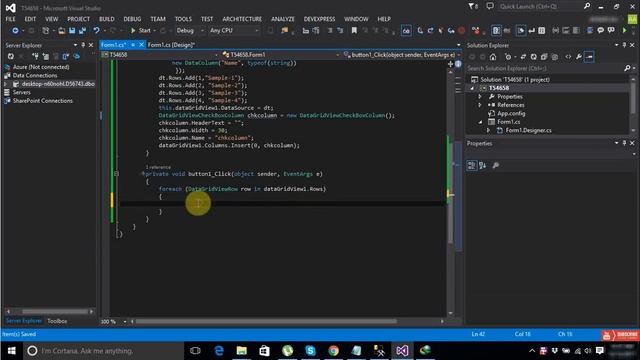This screenshot has width=640, height=360.
Task: Expand the References node in Solution Explorer
Action: [x=480, y=105]
